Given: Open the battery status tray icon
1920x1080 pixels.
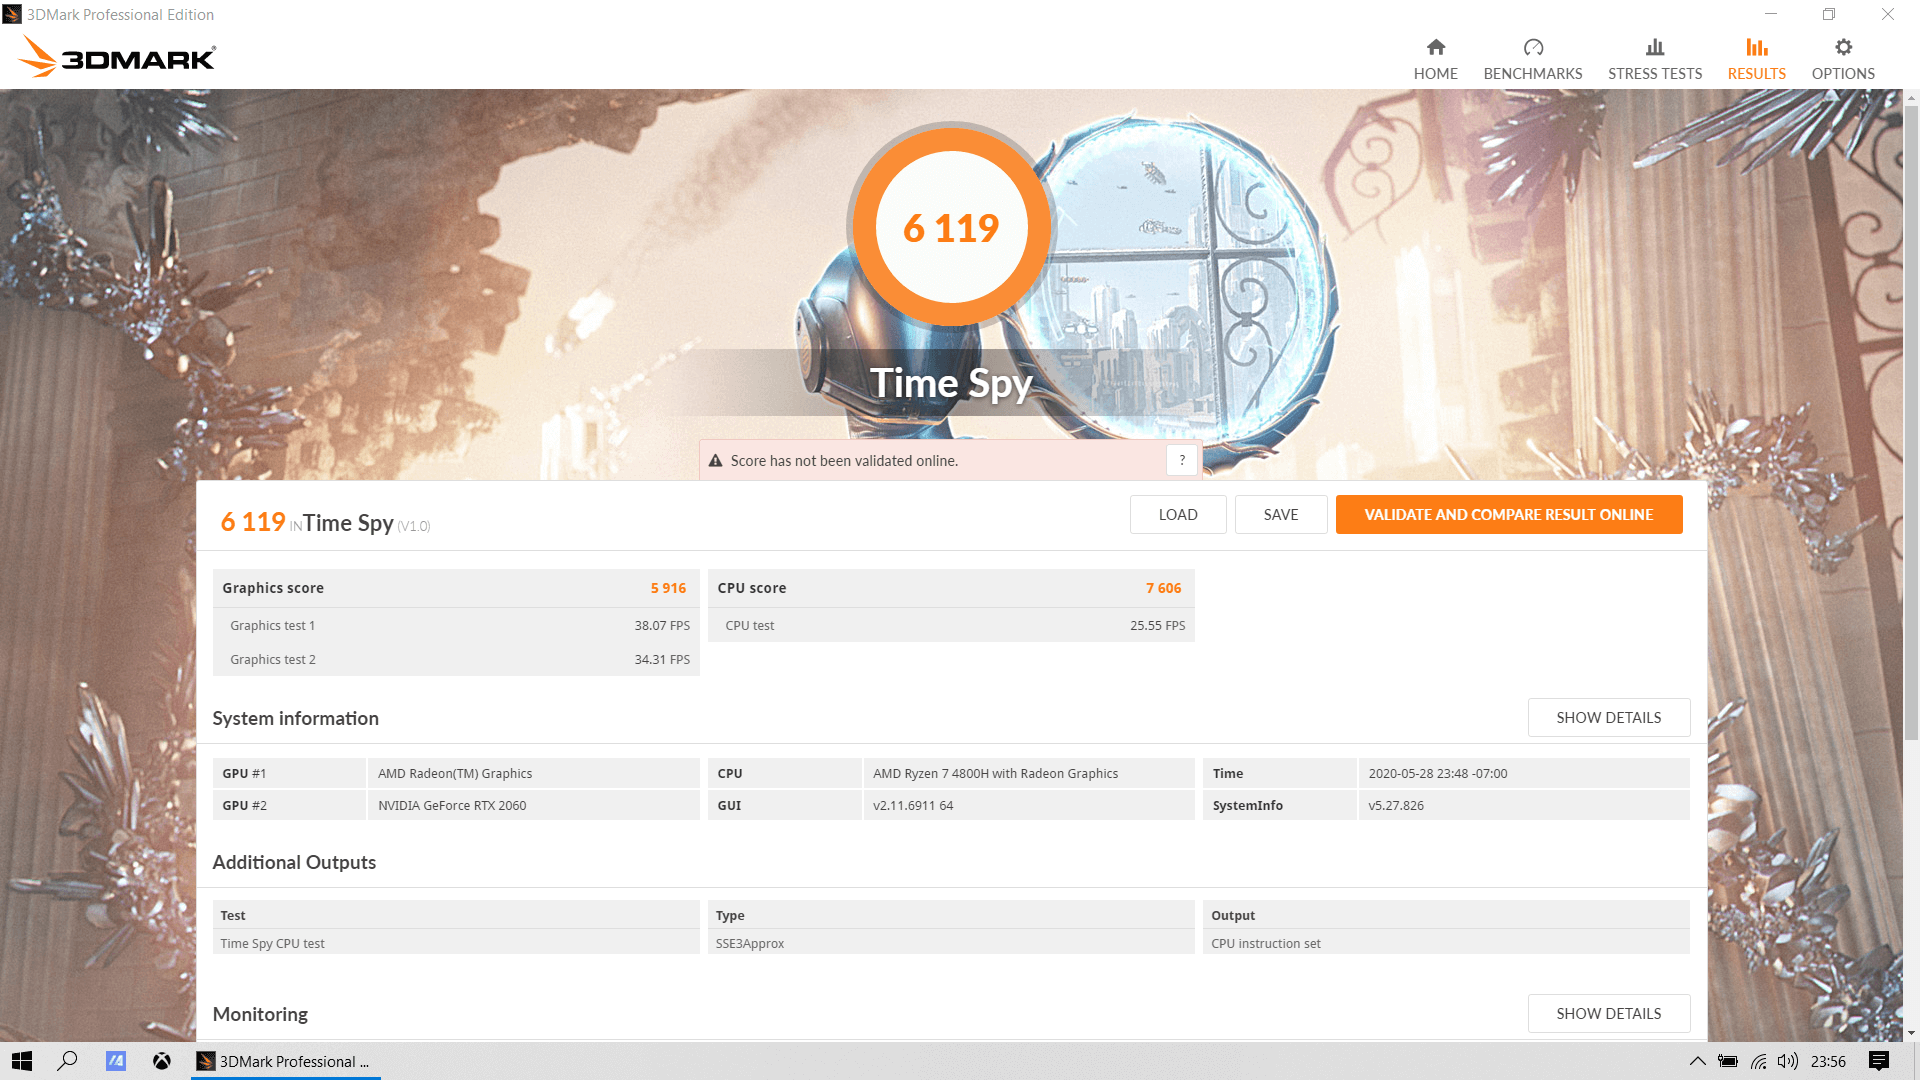Looking at the screenshot, I should click(1728, 1061).
